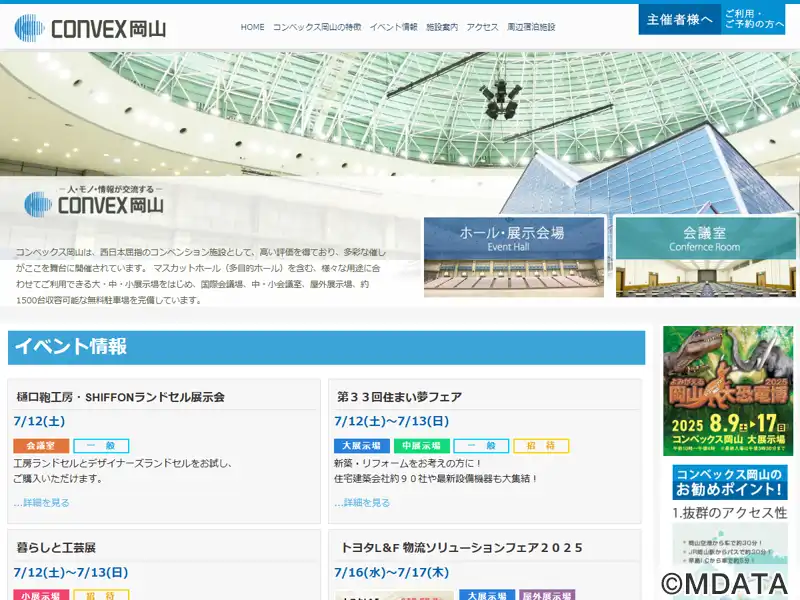Click the コンベックス岡山のお勧めポイント banner
The height and width of the screenshot is (600, 800).
730,482
